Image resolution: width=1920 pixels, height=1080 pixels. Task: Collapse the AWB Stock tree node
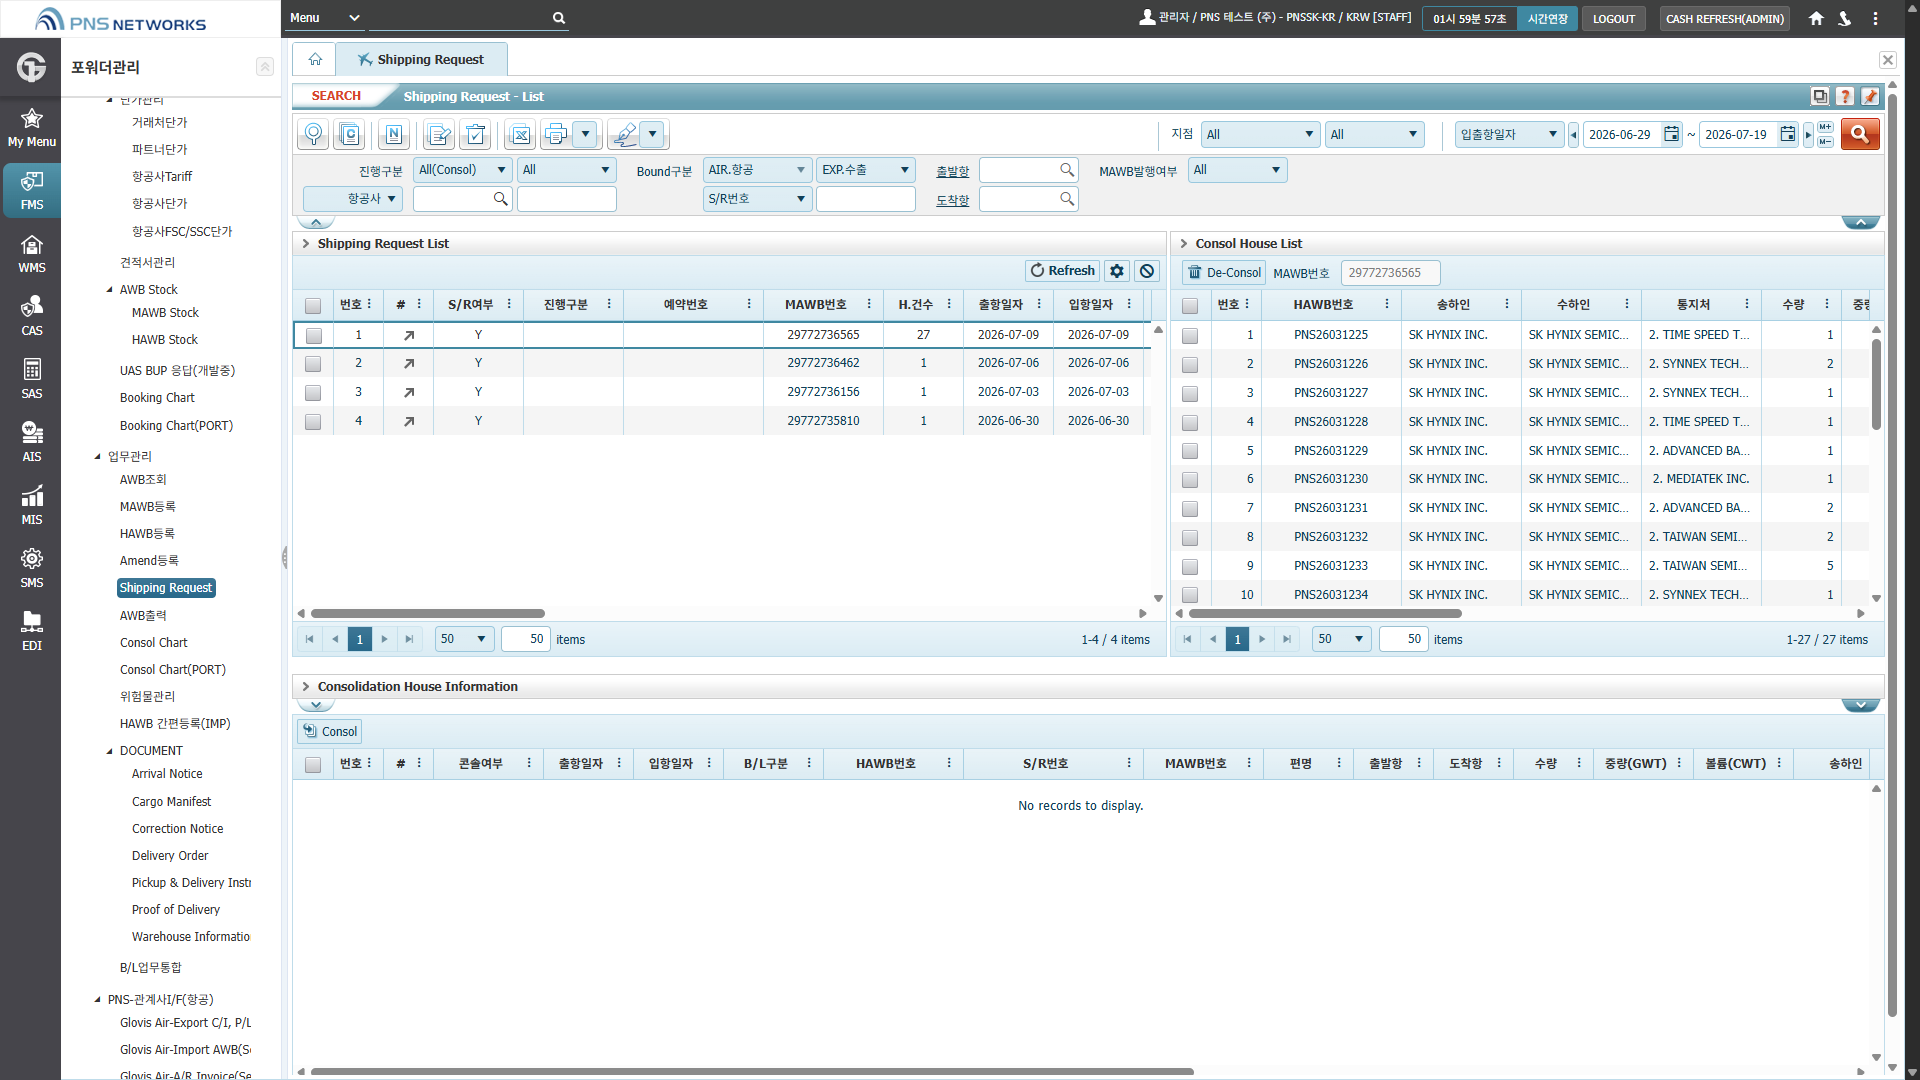coord(110,290)
